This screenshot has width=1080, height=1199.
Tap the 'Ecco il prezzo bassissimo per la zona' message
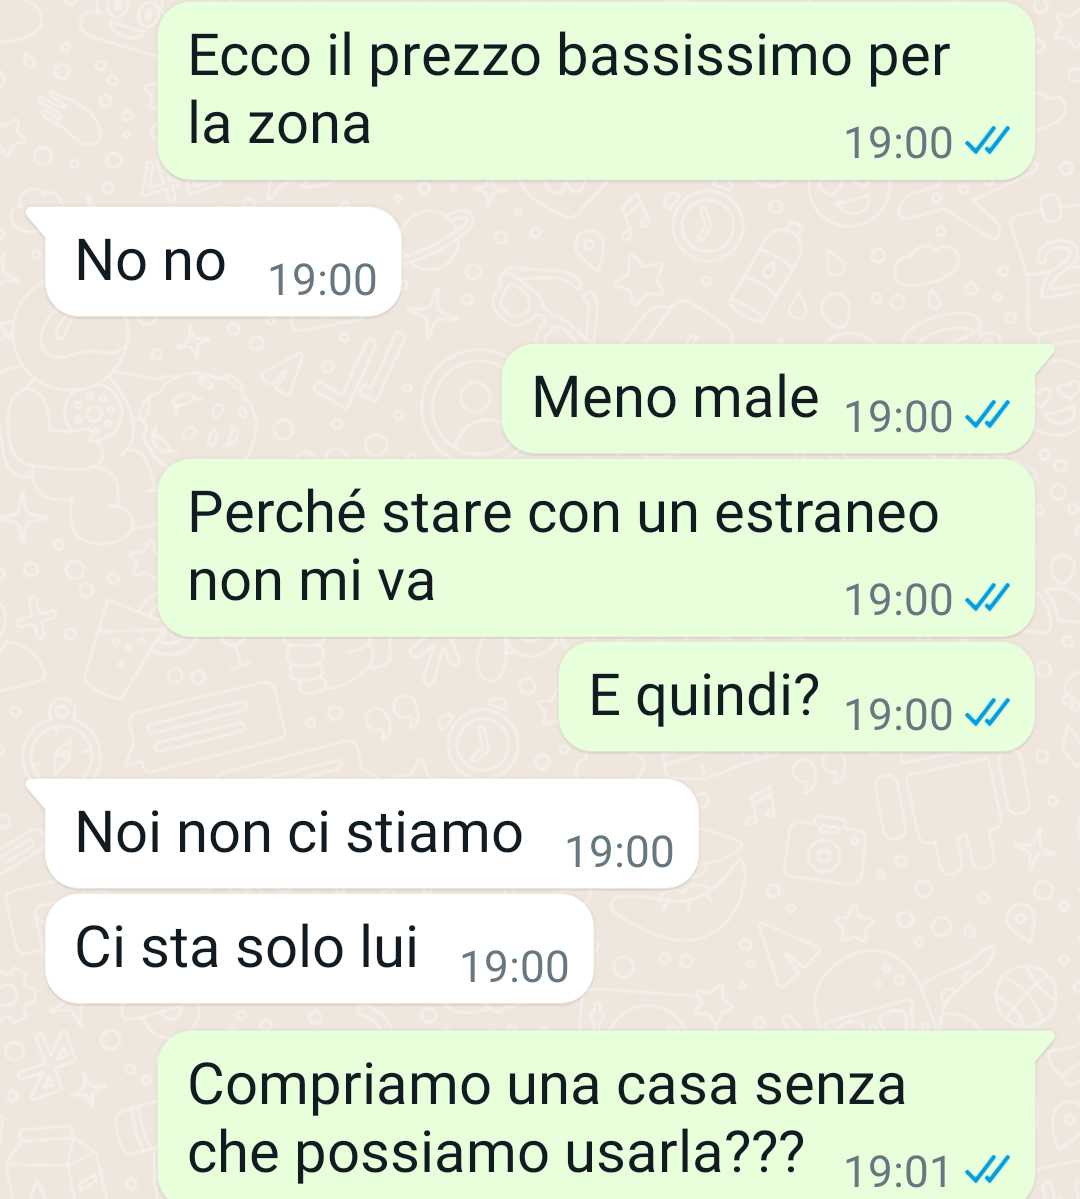tap(597, 91)
